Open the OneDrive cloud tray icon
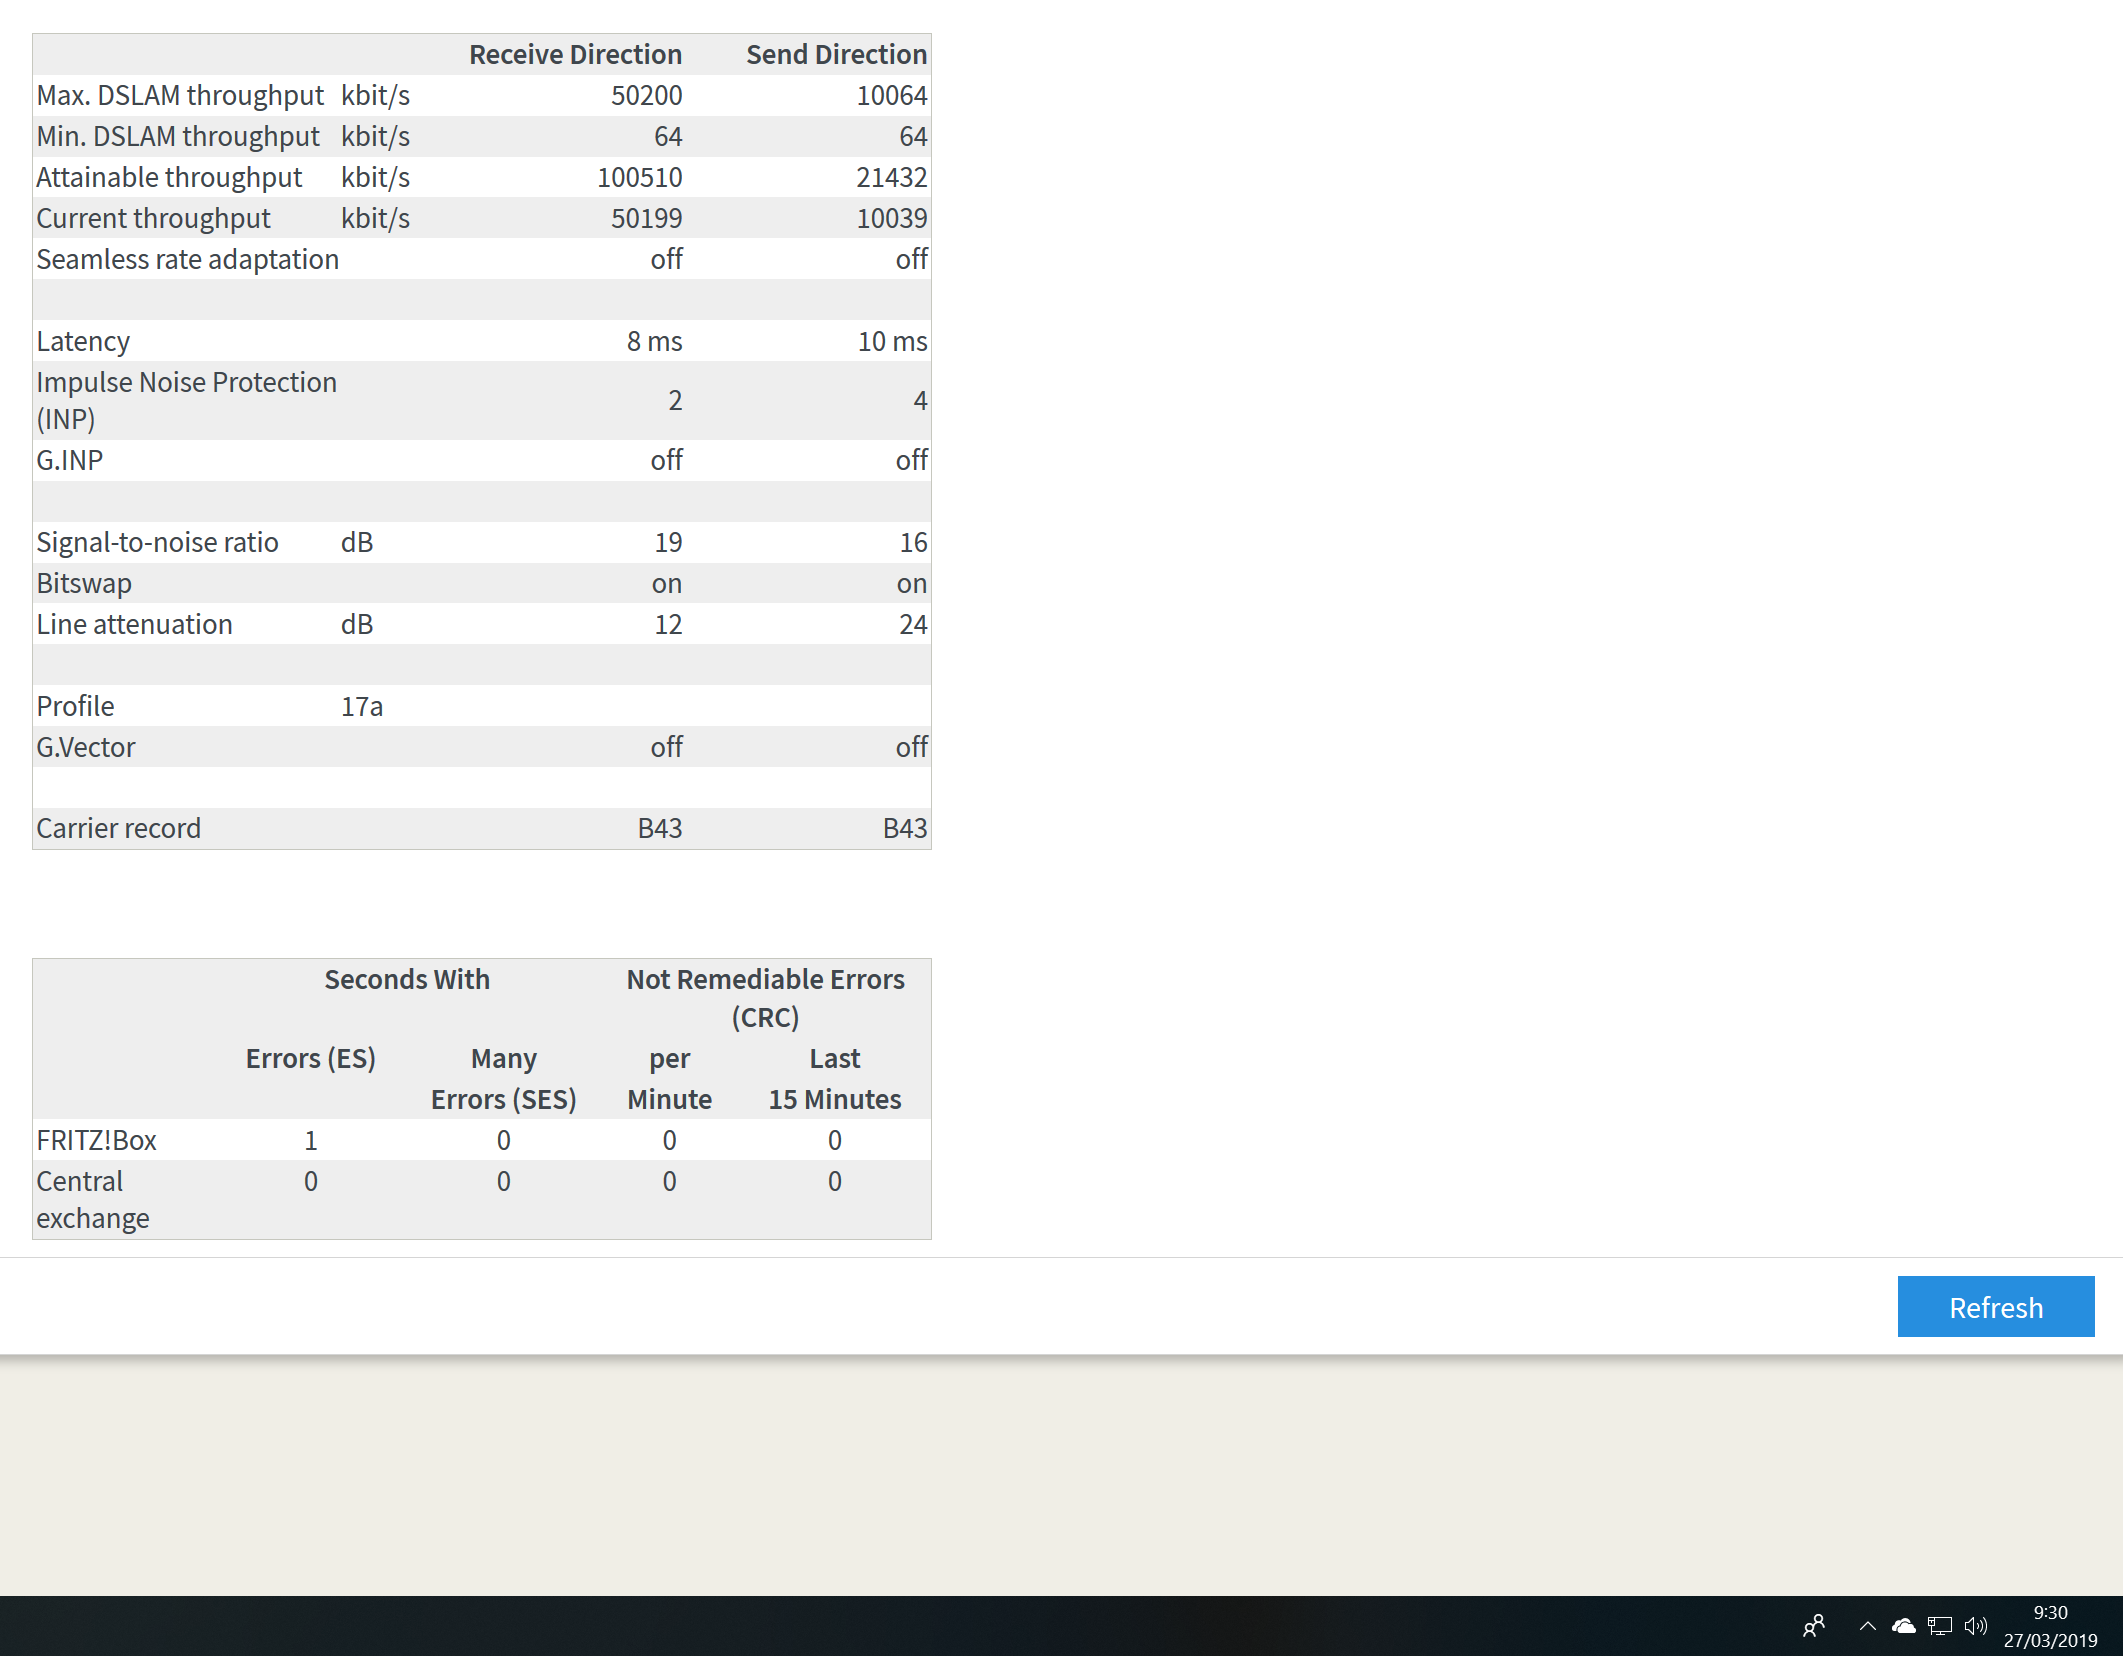Viewport: 2123px width, 1656px height. [x=1903, y=1626]
